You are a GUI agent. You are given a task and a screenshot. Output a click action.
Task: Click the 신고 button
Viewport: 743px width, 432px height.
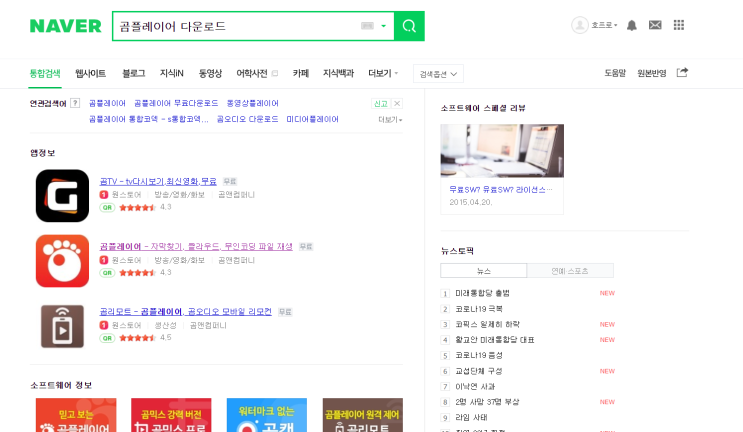pos(381,103)
